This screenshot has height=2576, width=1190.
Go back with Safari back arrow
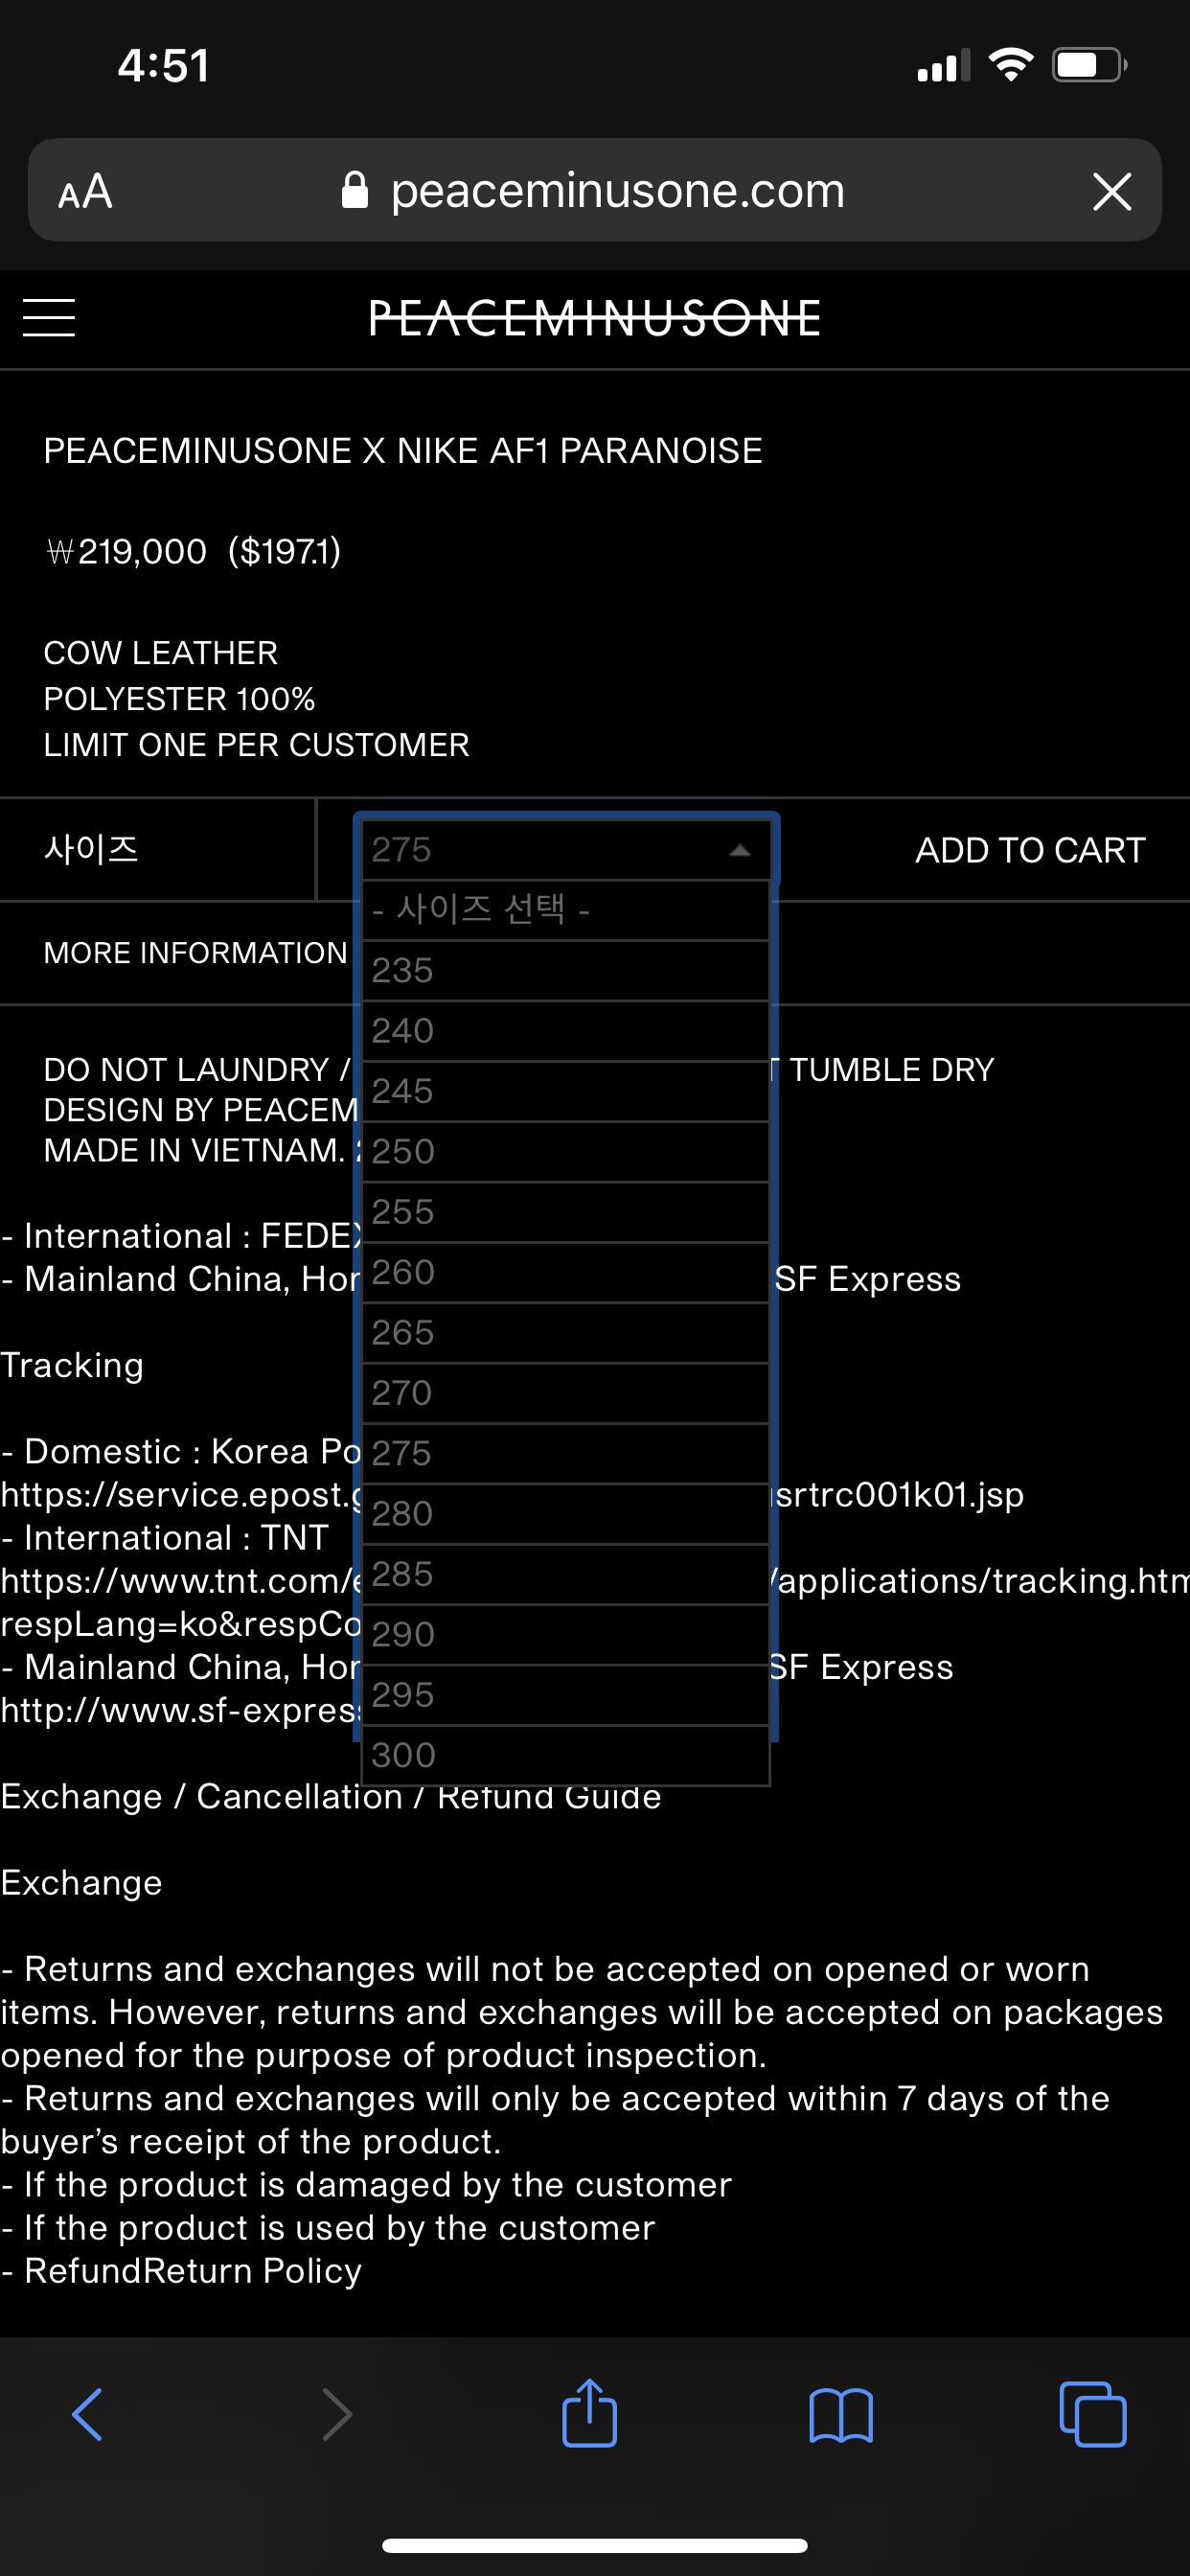click(x=87, y=2414)
